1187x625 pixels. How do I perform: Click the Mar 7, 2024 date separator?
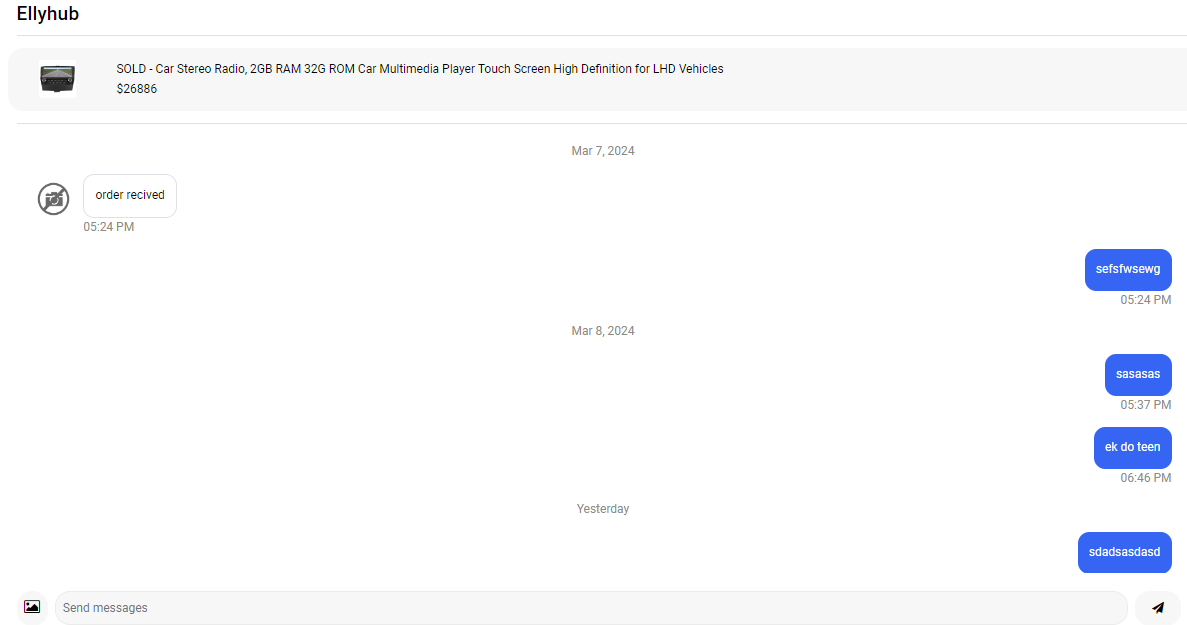pos(603,151)
